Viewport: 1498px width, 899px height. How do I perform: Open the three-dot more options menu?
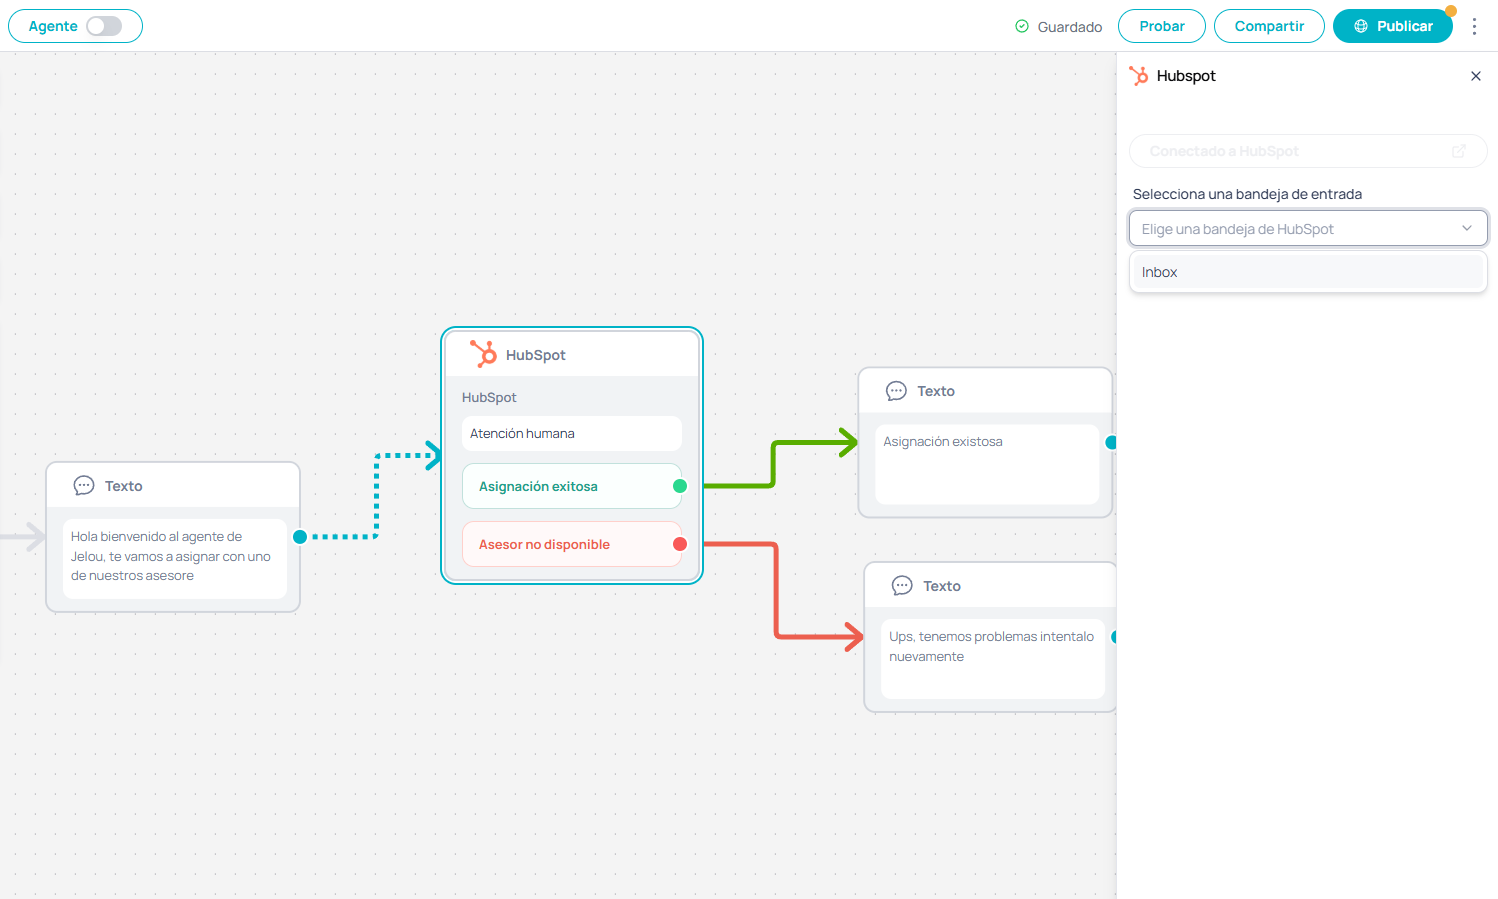pos(1474,27)
